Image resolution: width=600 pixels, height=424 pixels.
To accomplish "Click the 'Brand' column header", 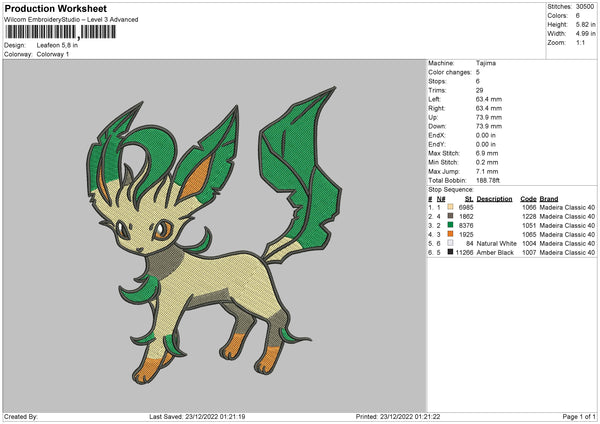I will tap(549, 199).
